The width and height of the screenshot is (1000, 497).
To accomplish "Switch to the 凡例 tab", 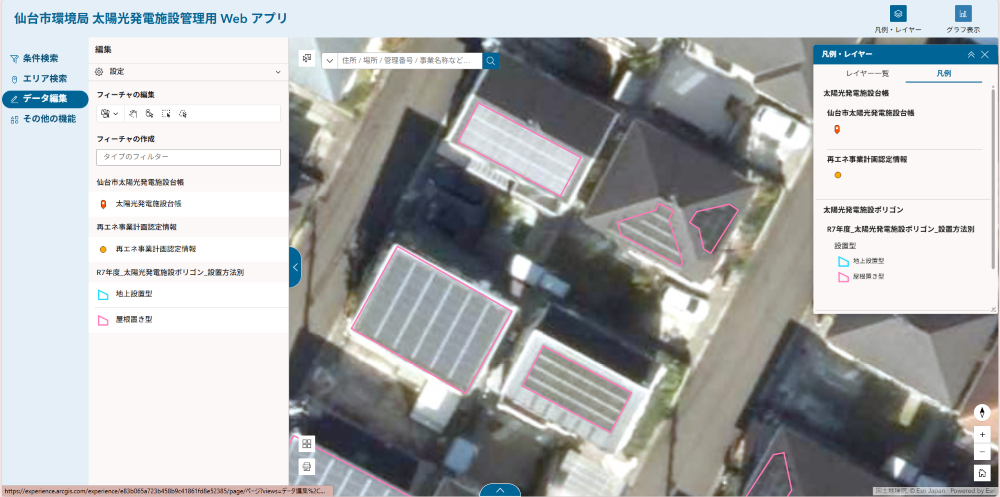I will point(944,73).
